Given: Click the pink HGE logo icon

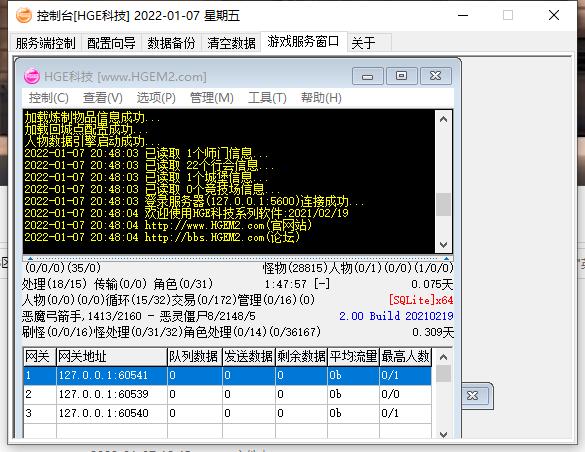Looking at the screenshot, I should click(32, 76).
